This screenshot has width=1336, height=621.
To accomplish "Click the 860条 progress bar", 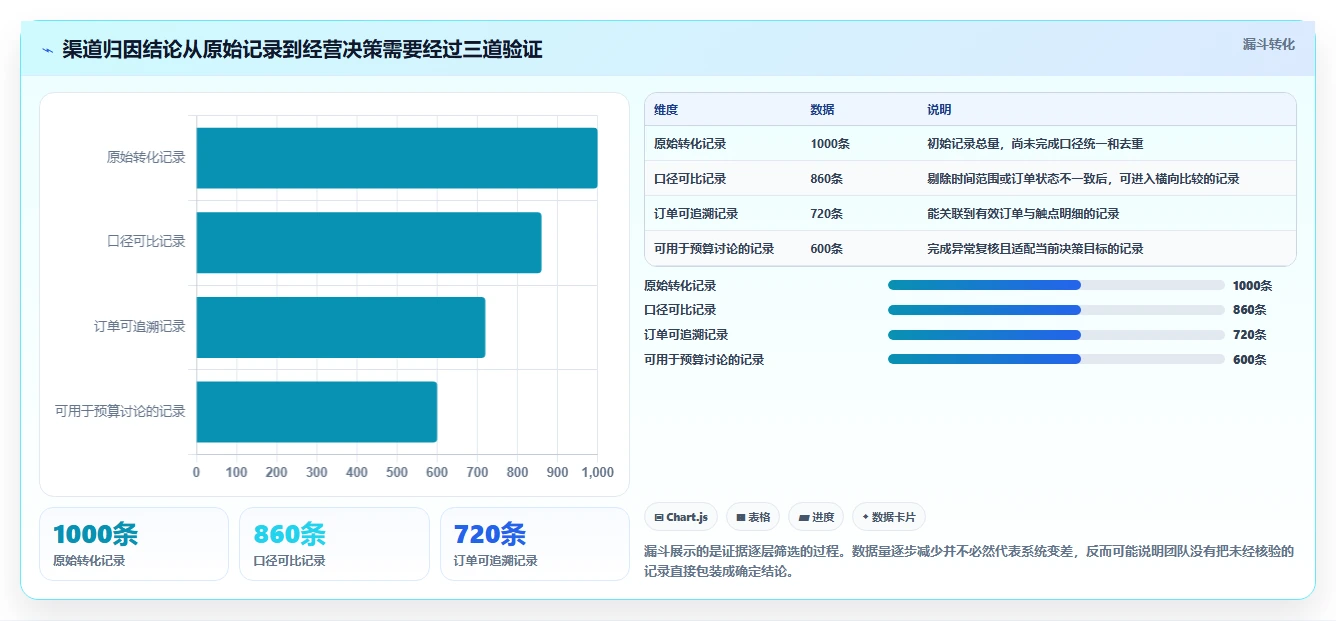I will (1056, 310).
